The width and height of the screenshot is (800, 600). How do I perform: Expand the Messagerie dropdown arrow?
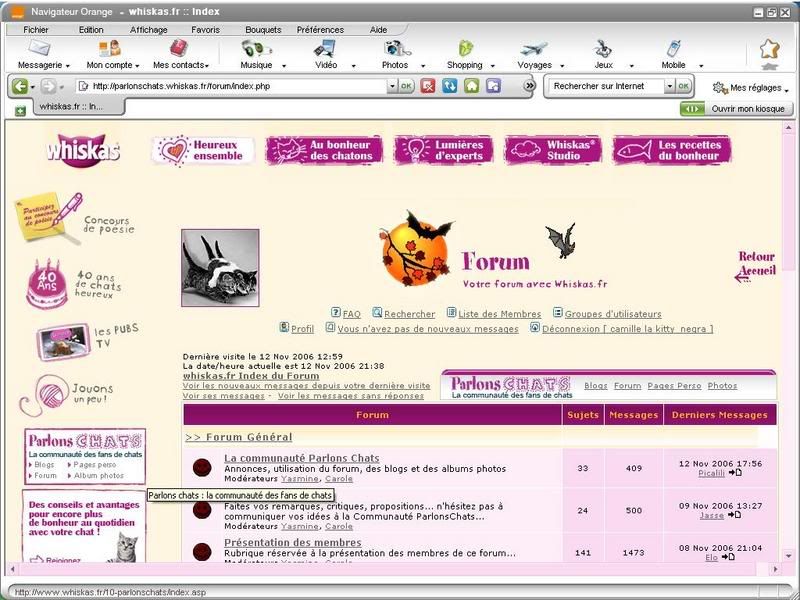pyautogui.click(x=67, y=66)
